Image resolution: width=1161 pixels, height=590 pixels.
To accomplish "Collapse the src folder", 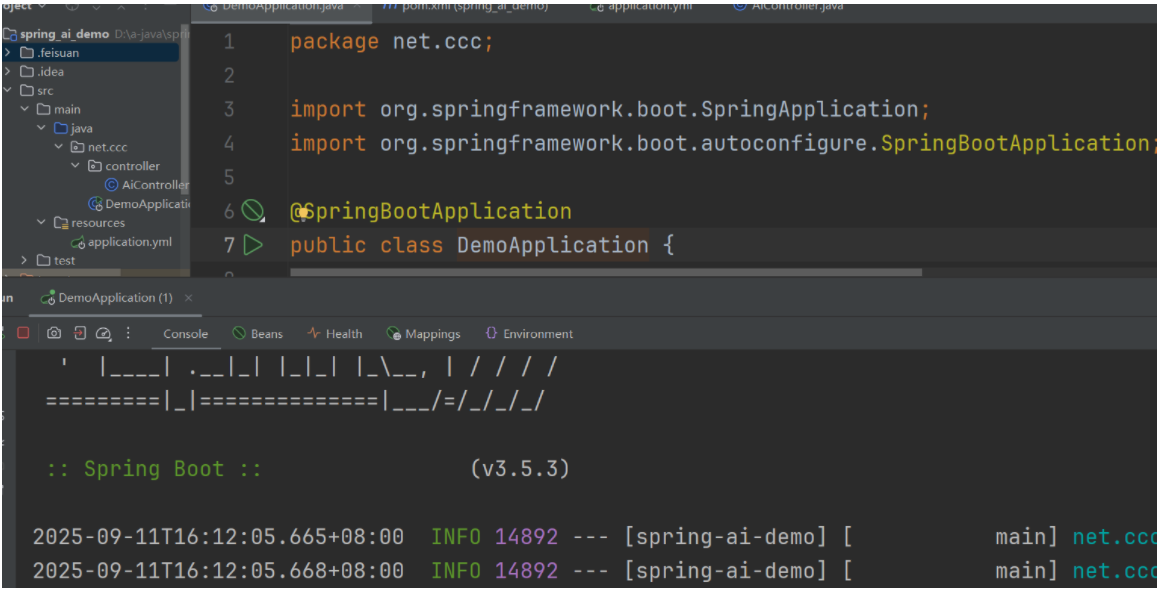I will pos(8,90).
